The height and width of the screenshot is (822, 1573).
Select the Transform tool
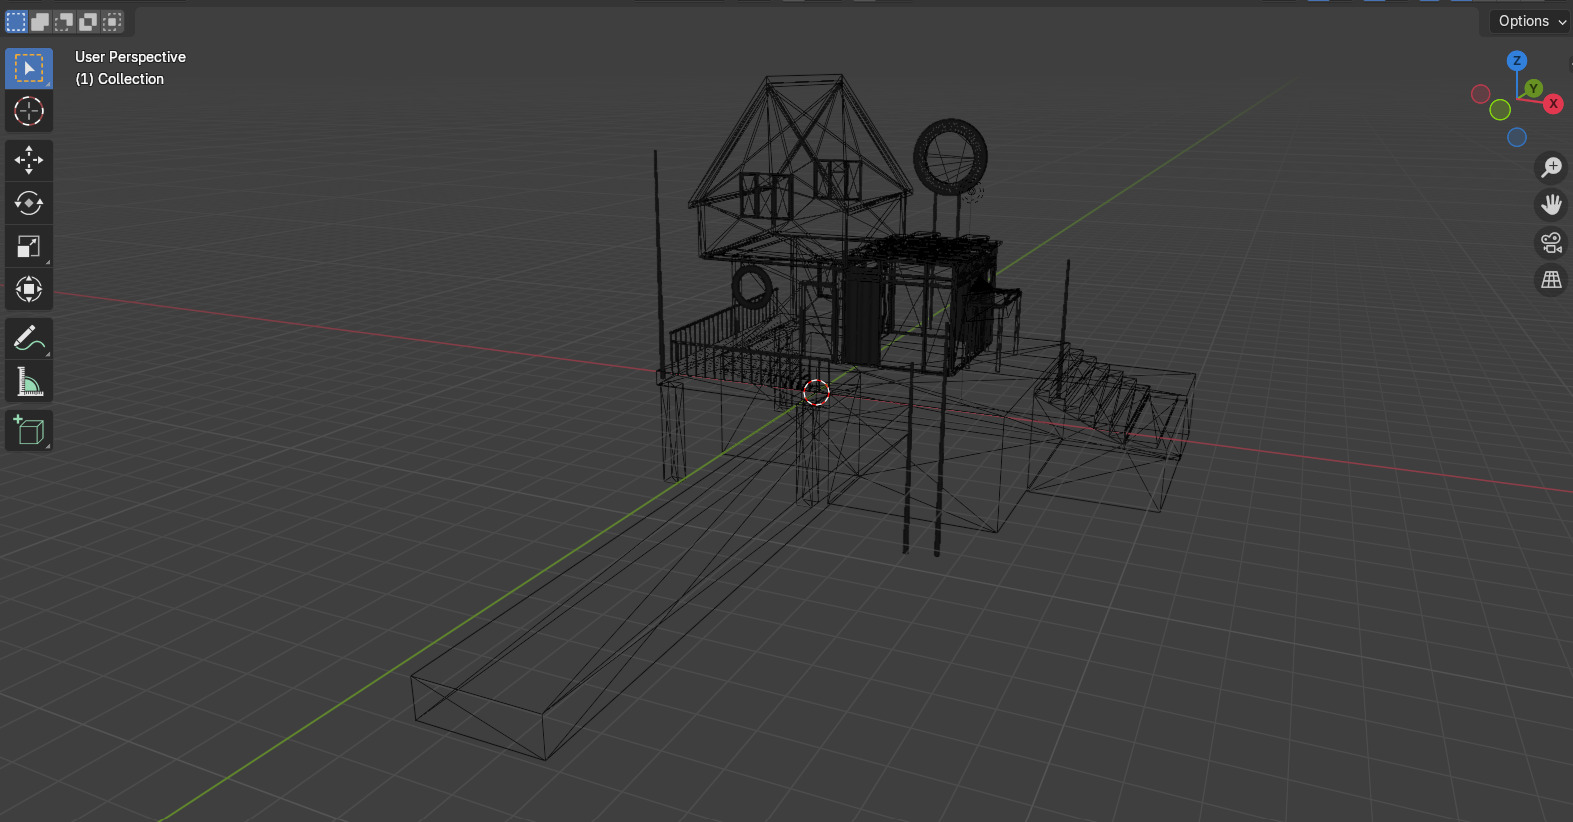click(29, 289)
